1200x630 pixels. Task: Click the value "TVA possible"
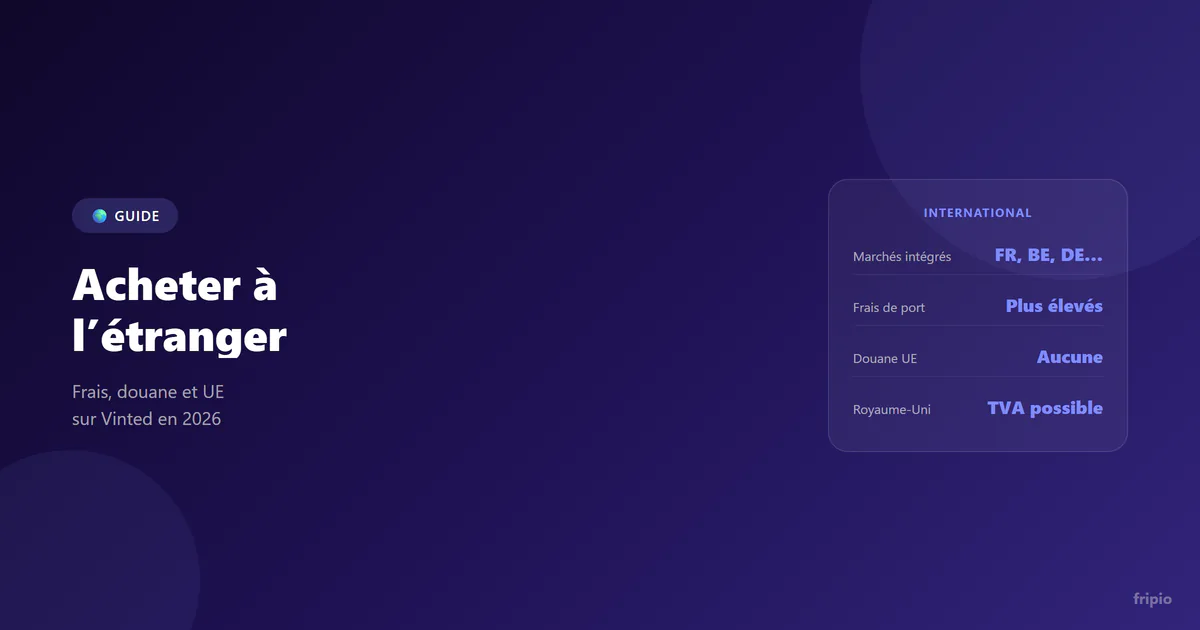1045,408
